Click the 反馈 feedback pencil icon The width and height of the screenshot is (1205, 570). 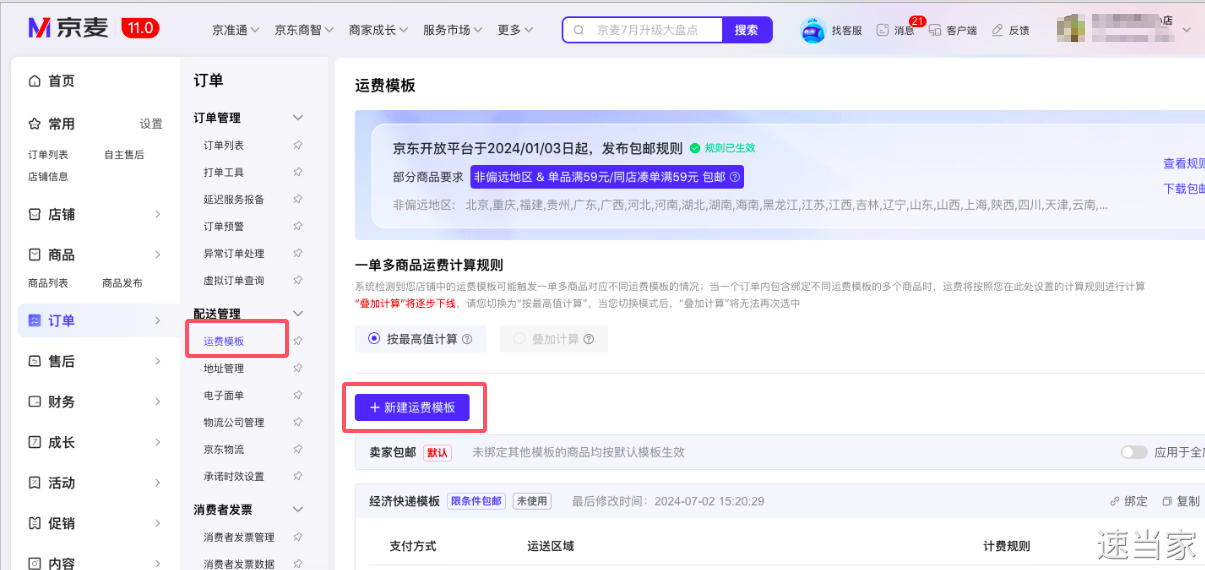click(x=997, y=30)
